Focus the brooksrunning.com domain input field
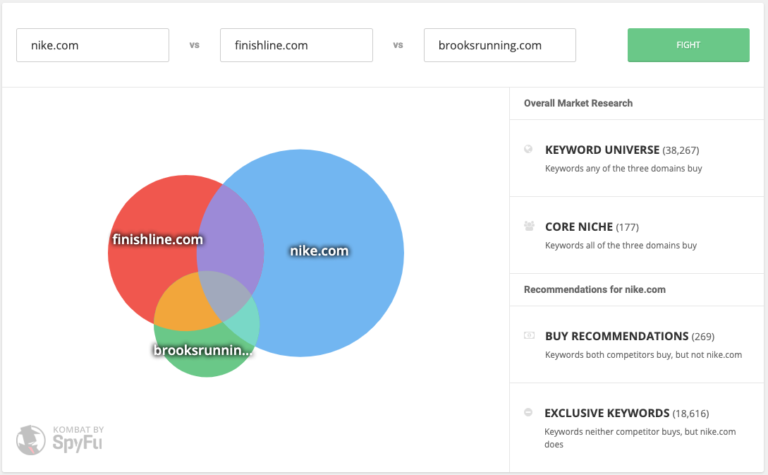This screenshot has height=475, width=768. point(500,45)
